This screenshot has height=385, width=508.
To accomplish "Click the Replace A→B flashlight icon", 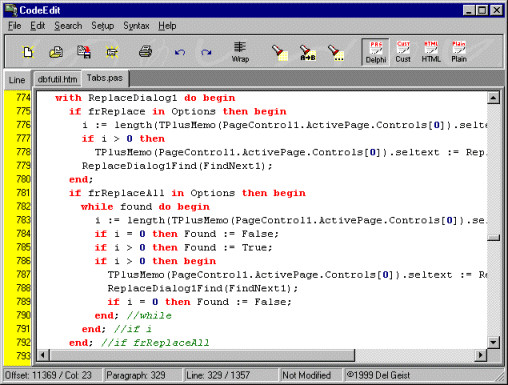I will pos(308,52).
